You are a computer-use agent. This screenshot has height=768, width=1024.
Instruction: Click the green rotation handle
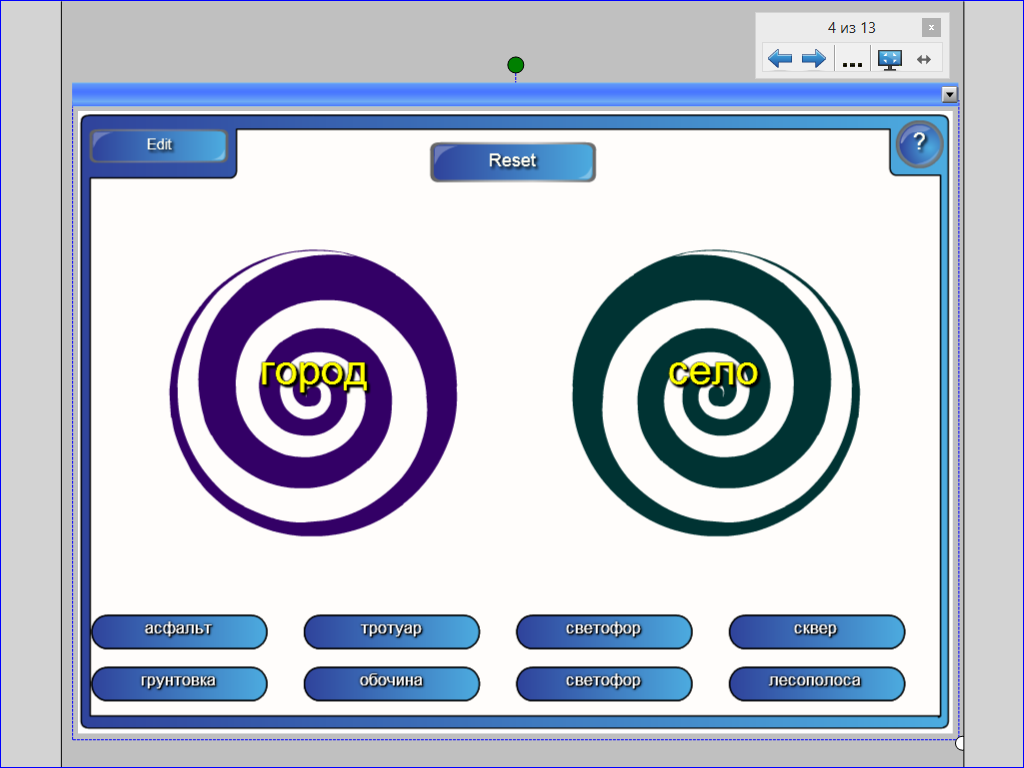pyautogui.click(x=515, y=65)
